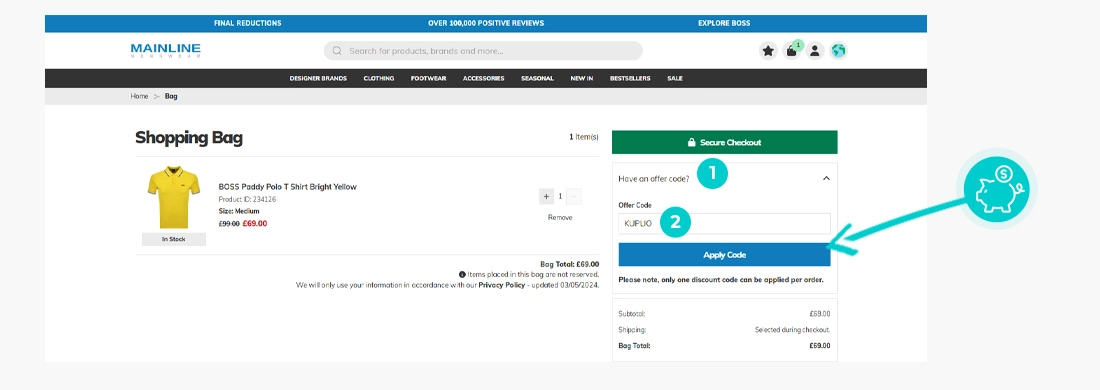
Task: Open the Accessories menu
Action: point(483,79)
